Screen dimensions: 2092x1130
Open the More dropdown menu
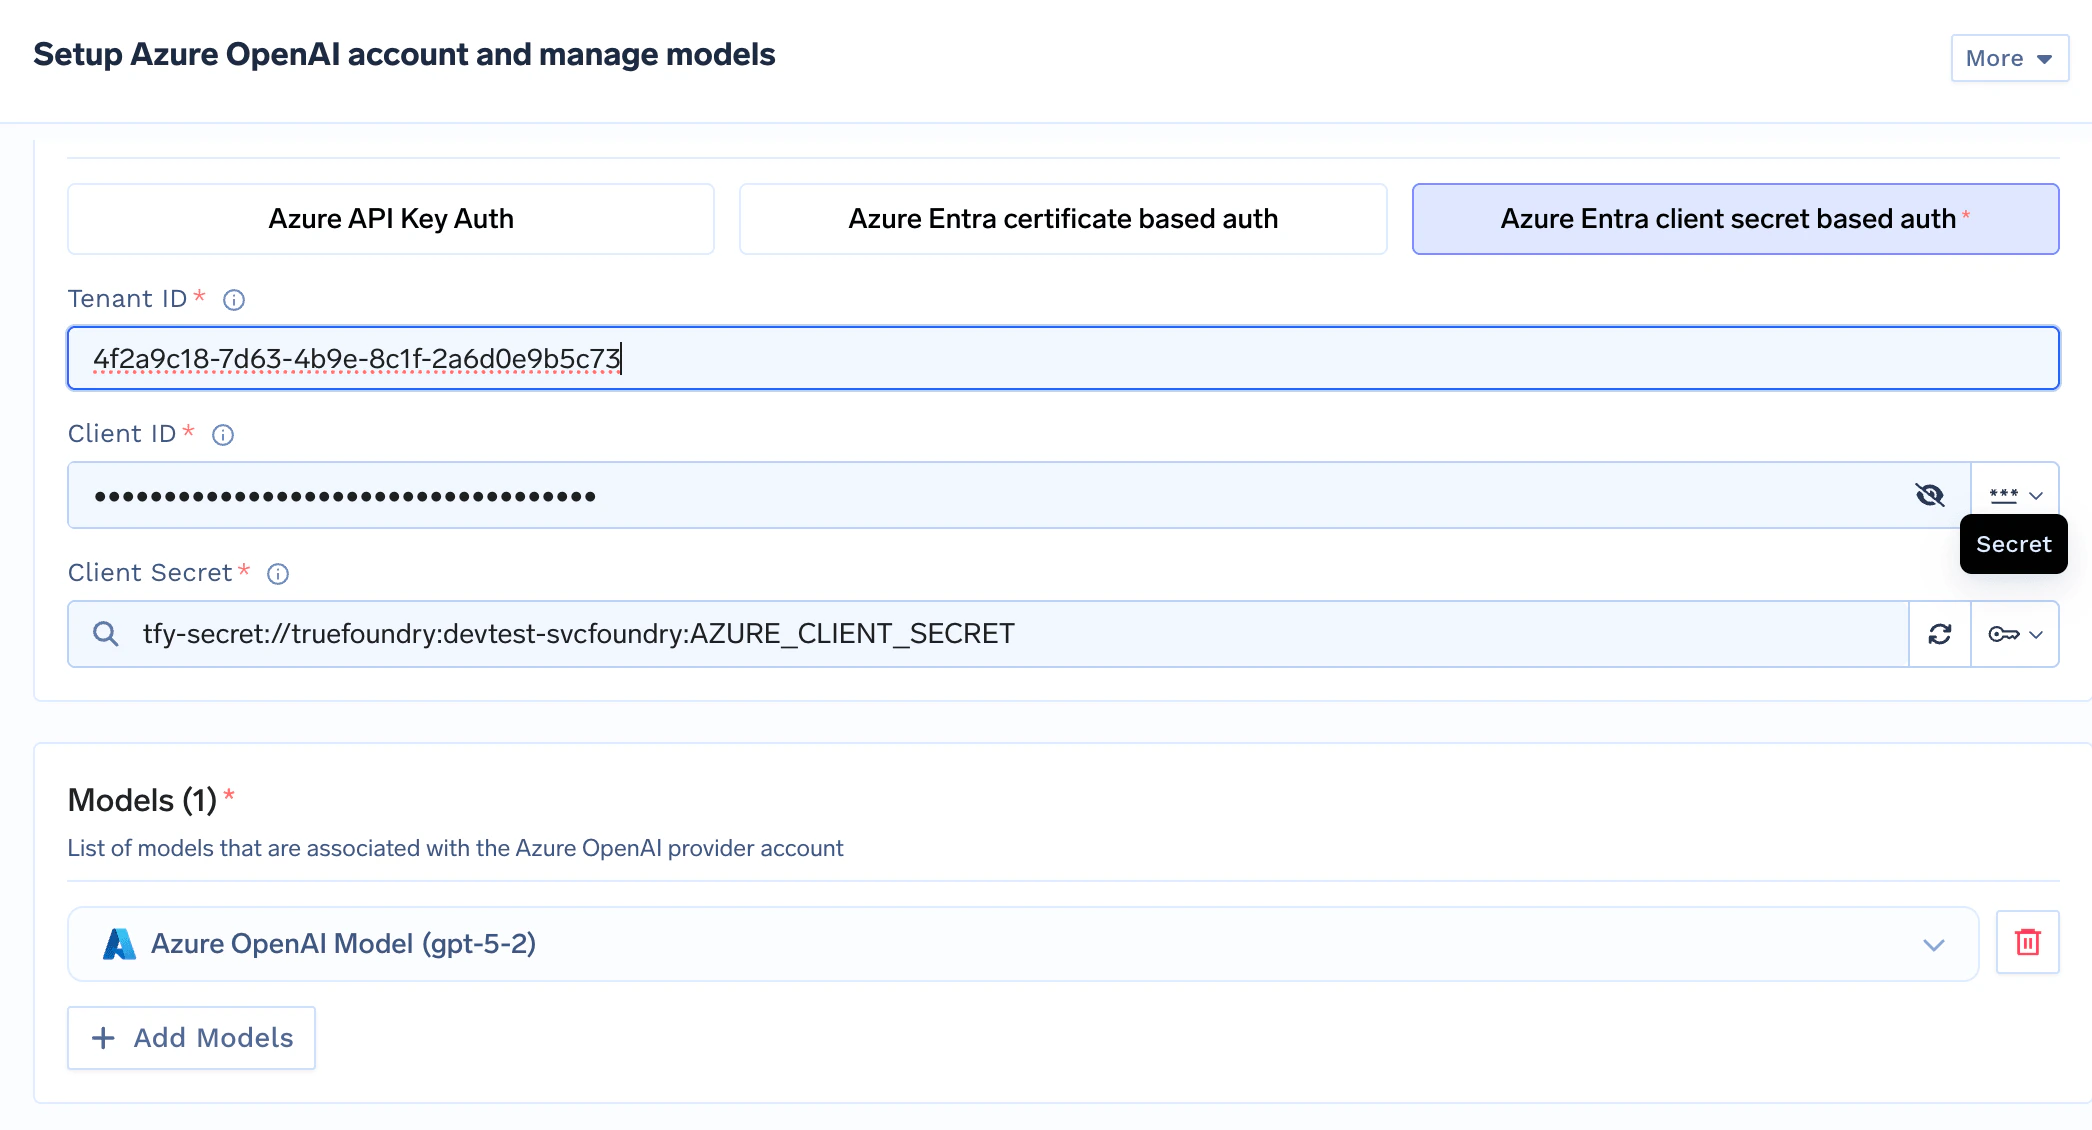[2009, 58]
